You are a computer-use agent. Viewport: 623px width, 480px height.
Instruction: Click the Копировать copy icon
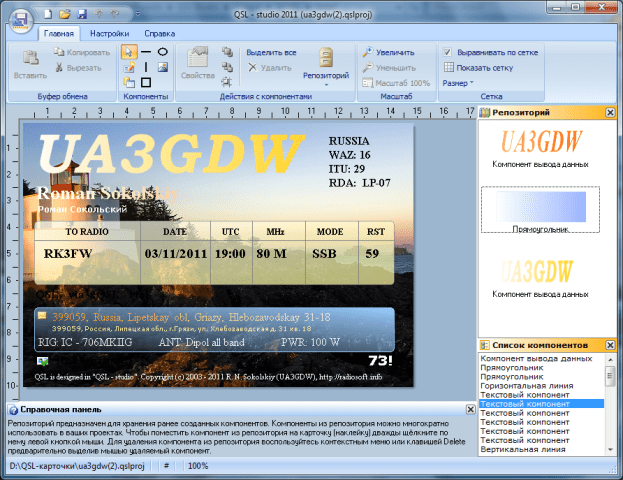(59, 52)
